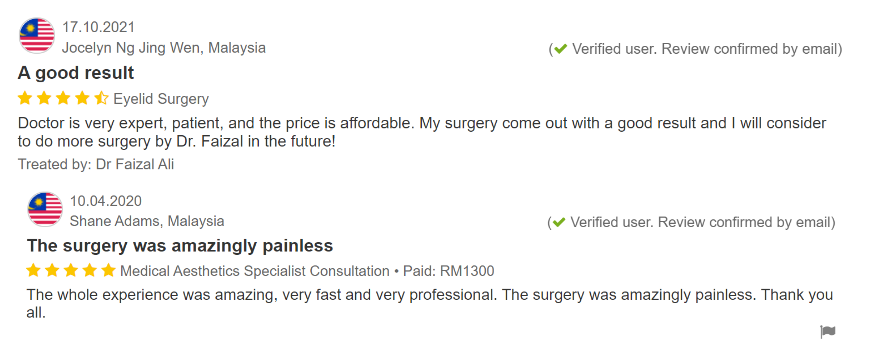Click 'Treated by: Dr Faizal Ali' text
This screenshot has width=870, height=360.
(x=96, y=164)
